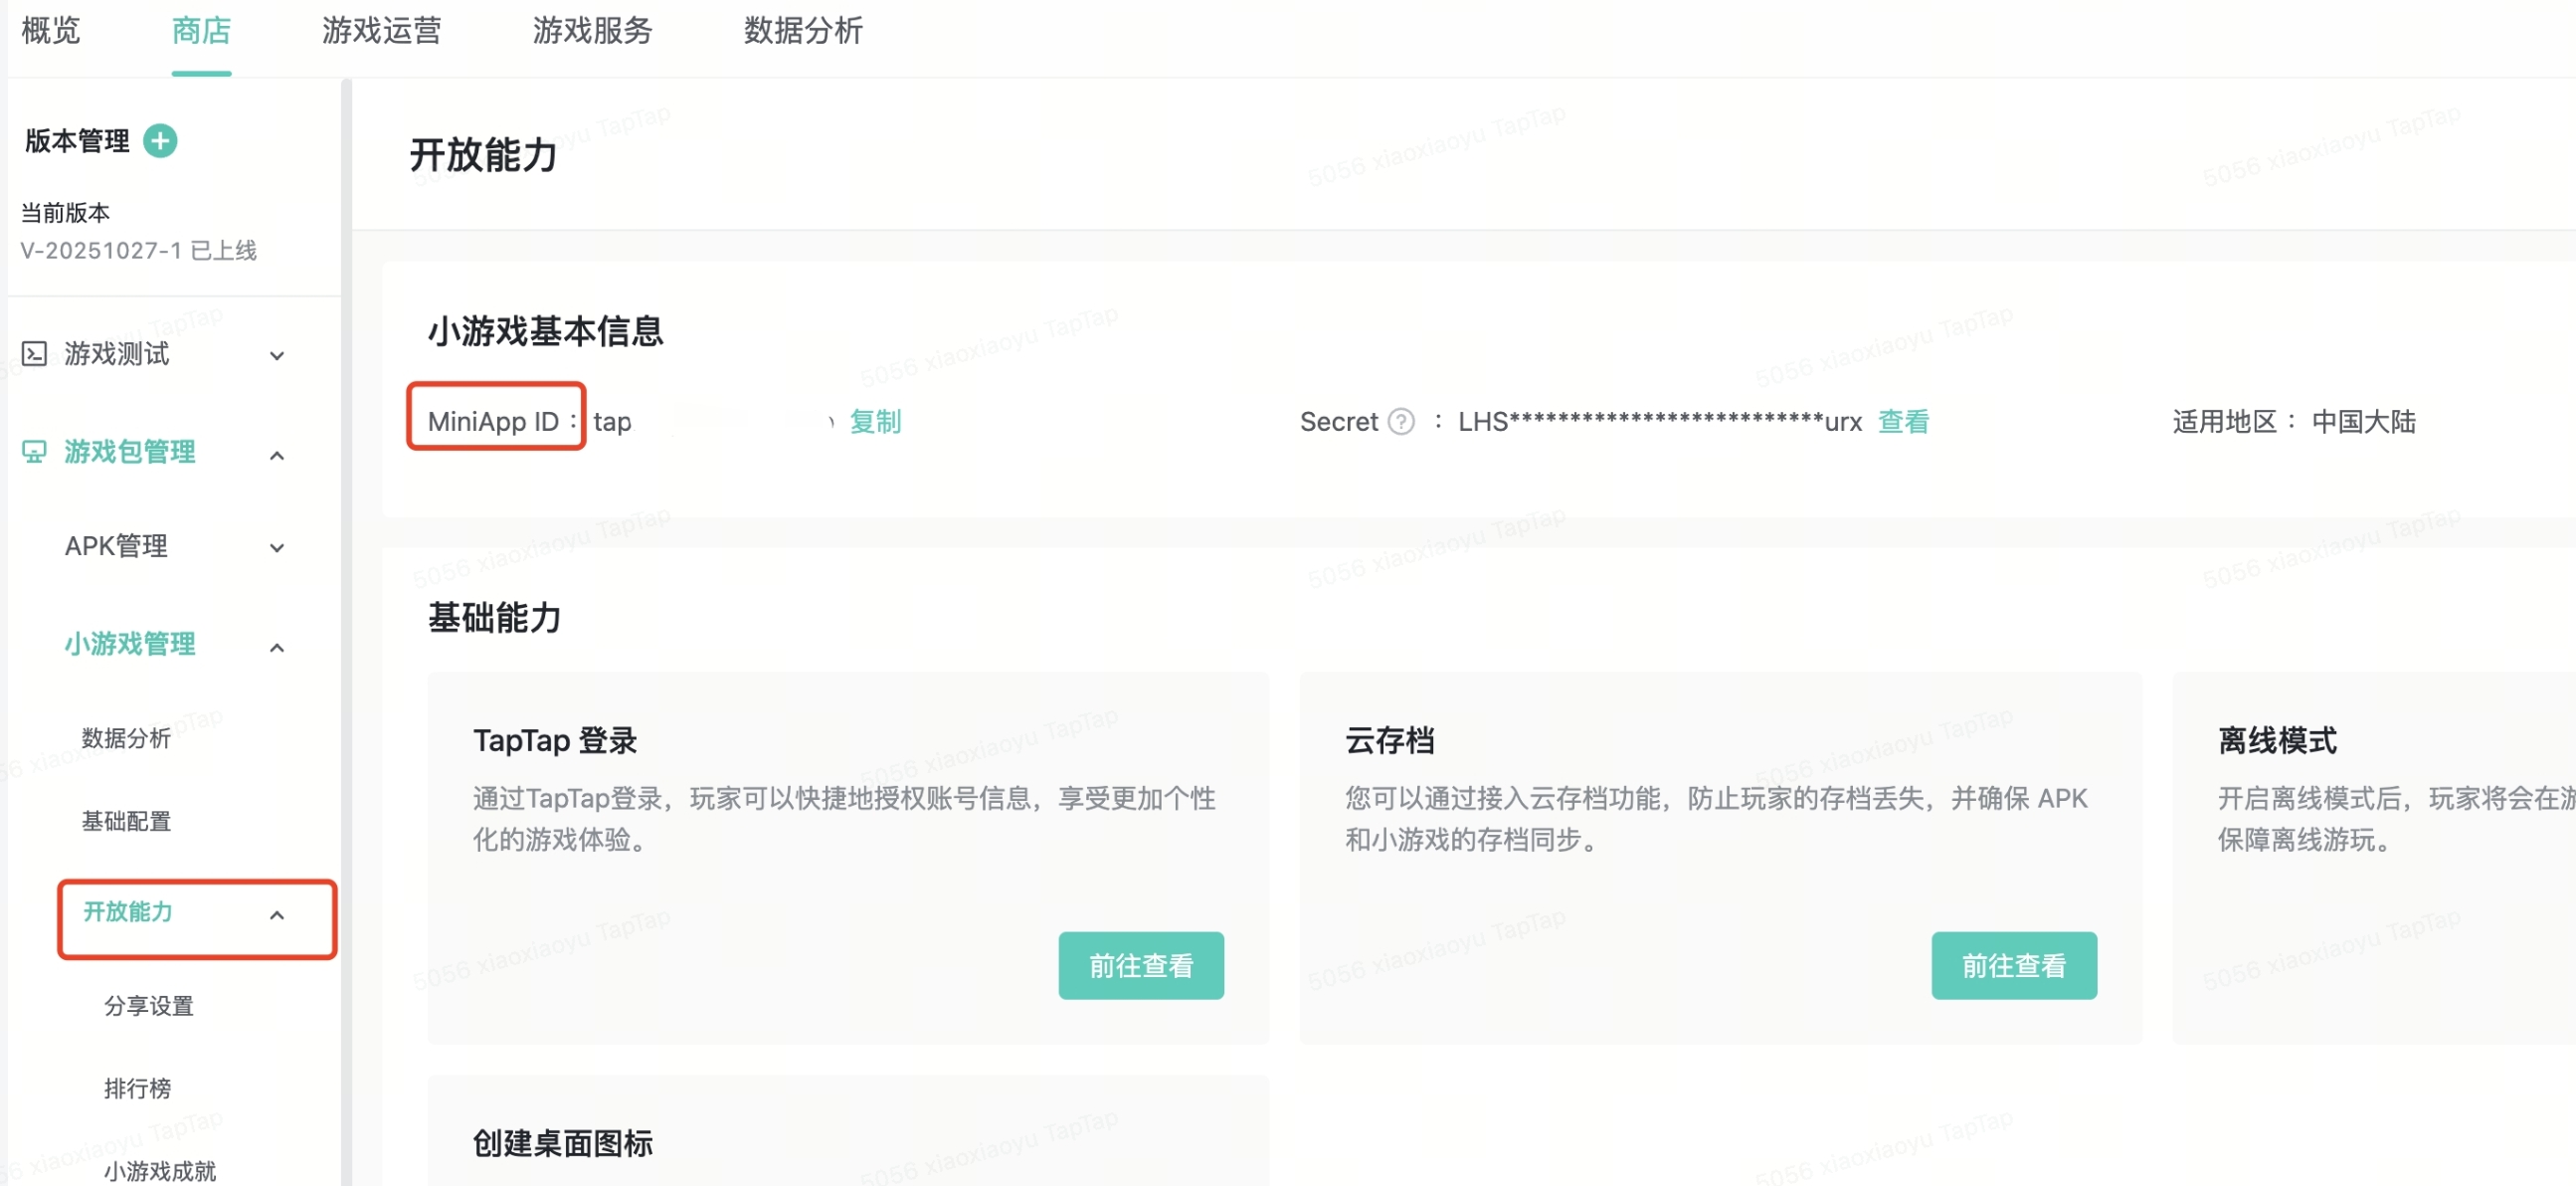Viewport: 2576px width, 1186px height.
Task: Select the APK管理 sidebar item
Action: pyautogui.click(x=116, y=546)
